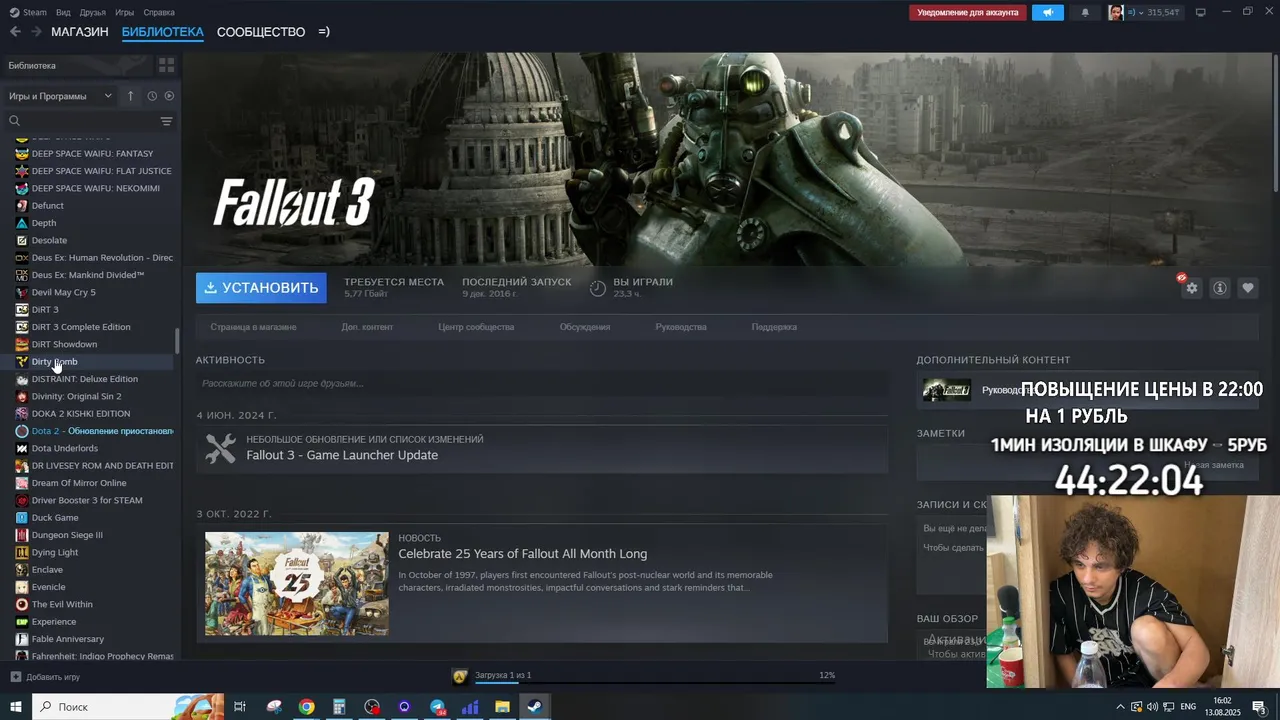The image size is (1280, 720).
Task: Open Calculator from taskbar
Action: coord(339,707)
